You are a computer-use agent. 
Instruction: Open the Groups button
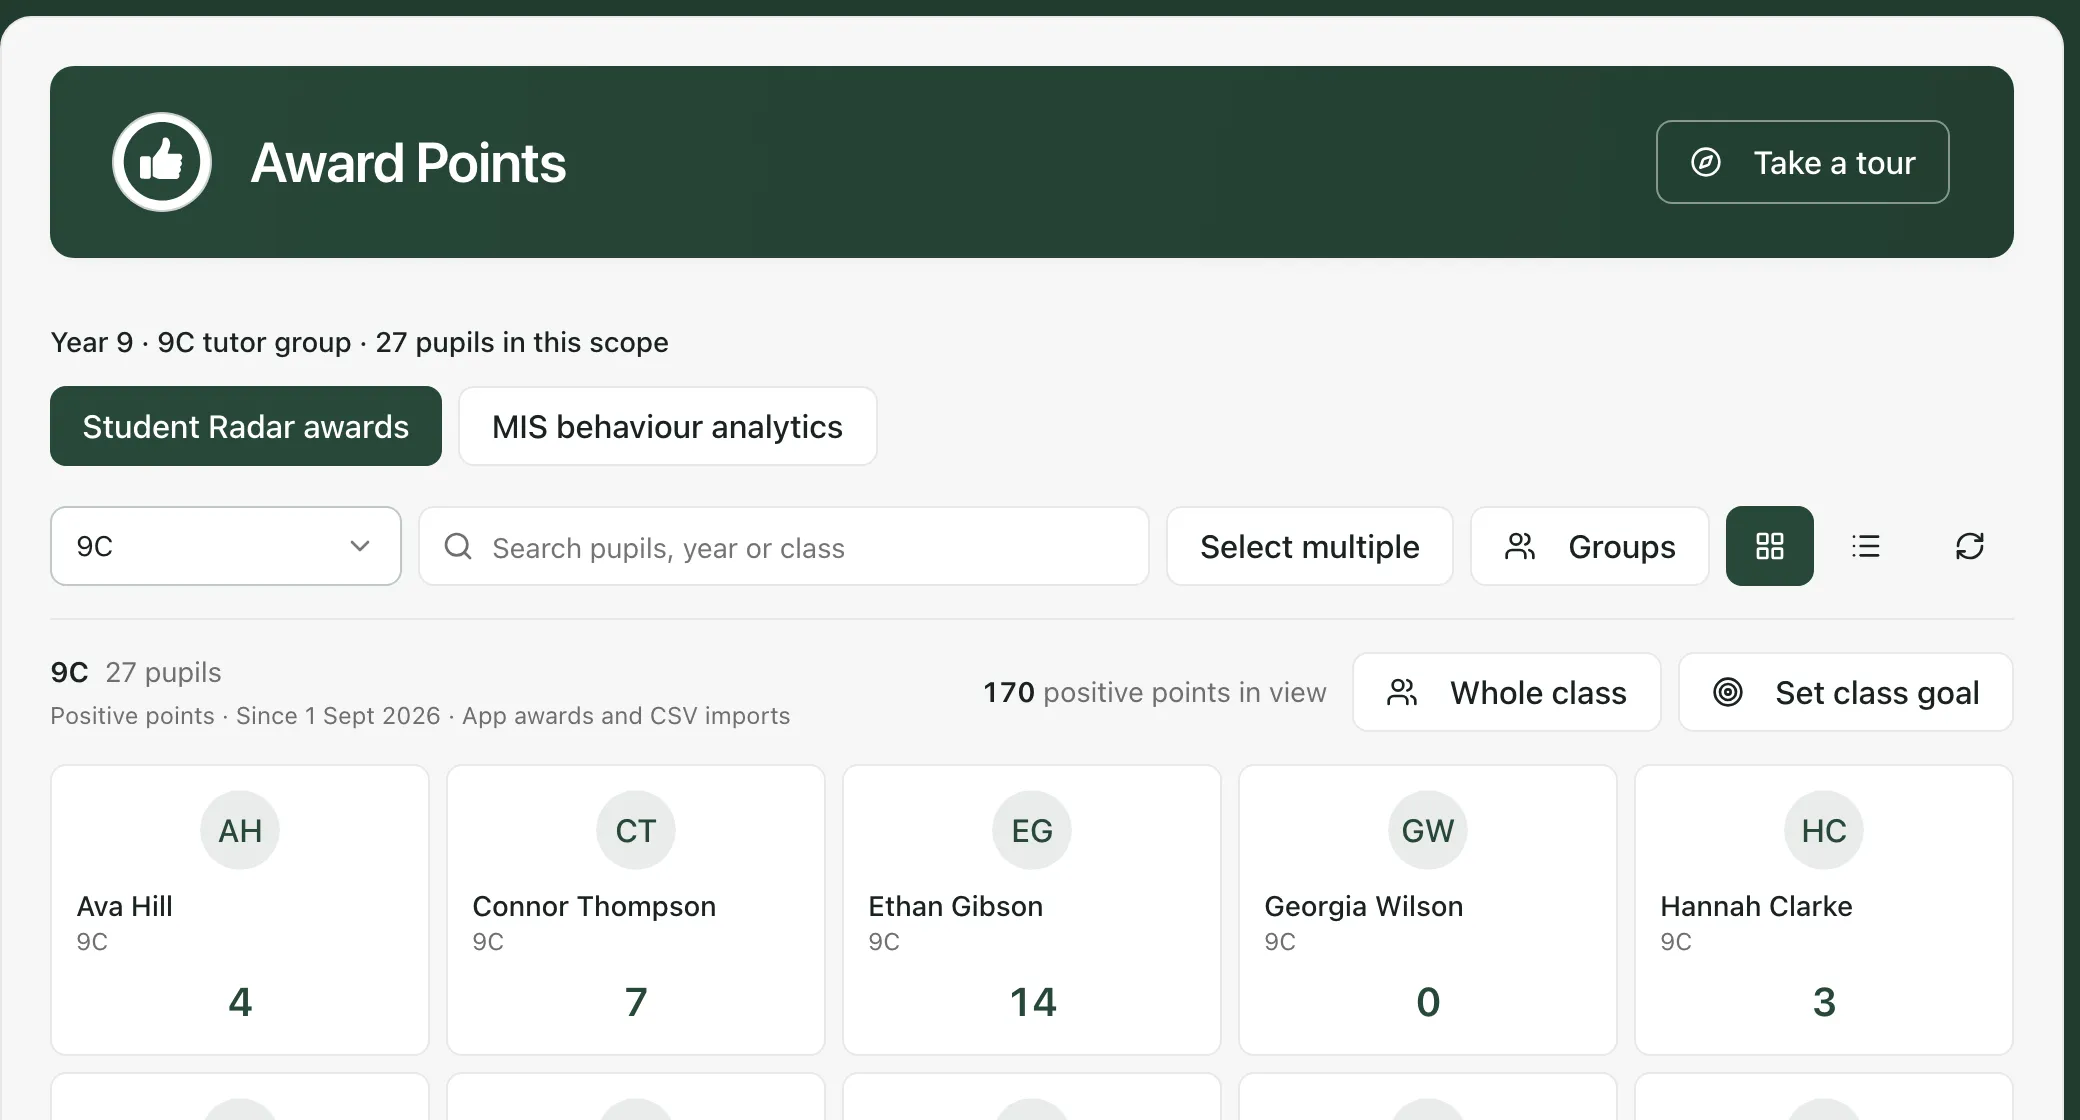pyautogui.click(x=1590, y=546)
